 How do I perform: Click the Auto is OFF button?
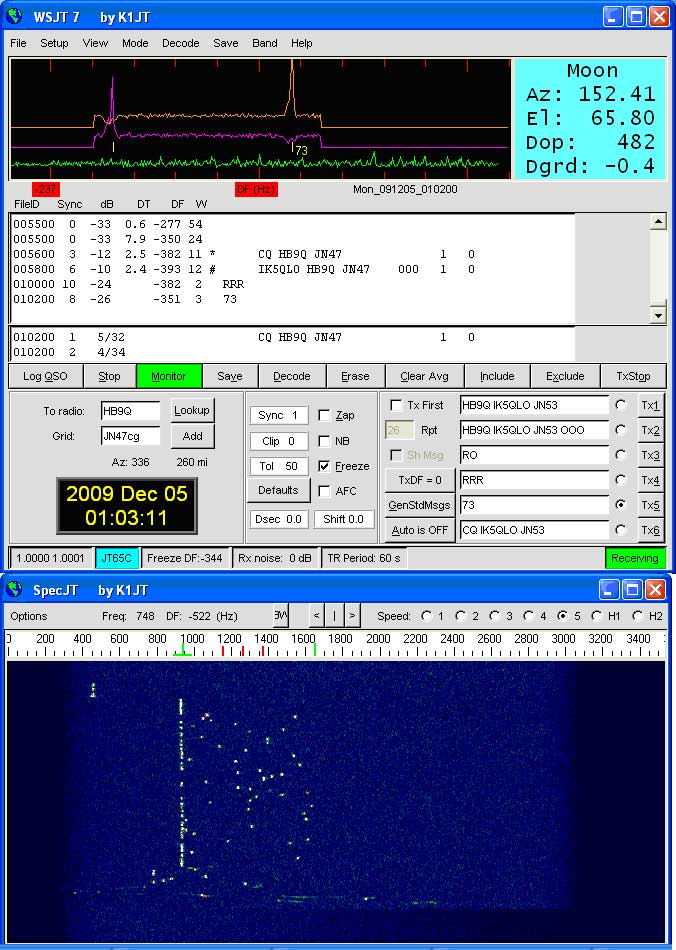[x=420, y=530]
